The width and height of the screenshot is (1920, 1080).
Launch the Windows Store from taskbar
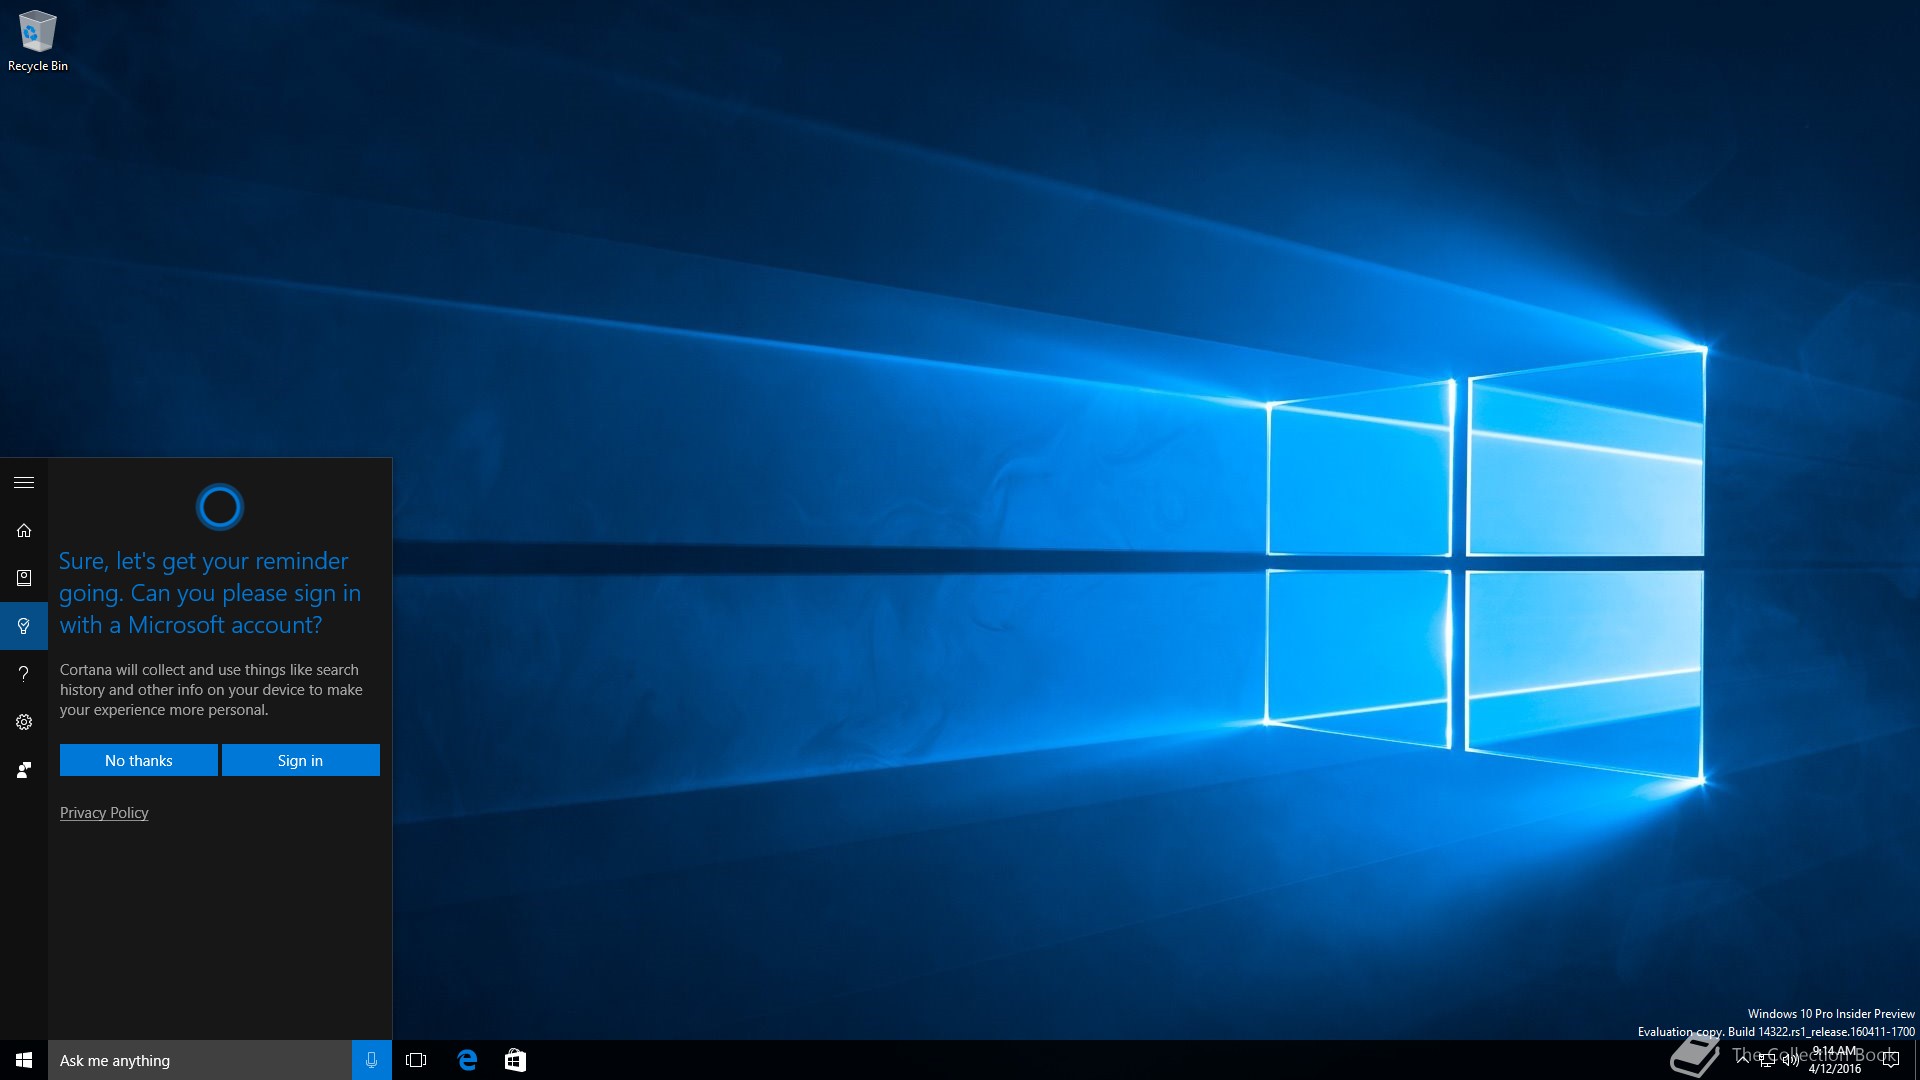(x=515, y=1060)
